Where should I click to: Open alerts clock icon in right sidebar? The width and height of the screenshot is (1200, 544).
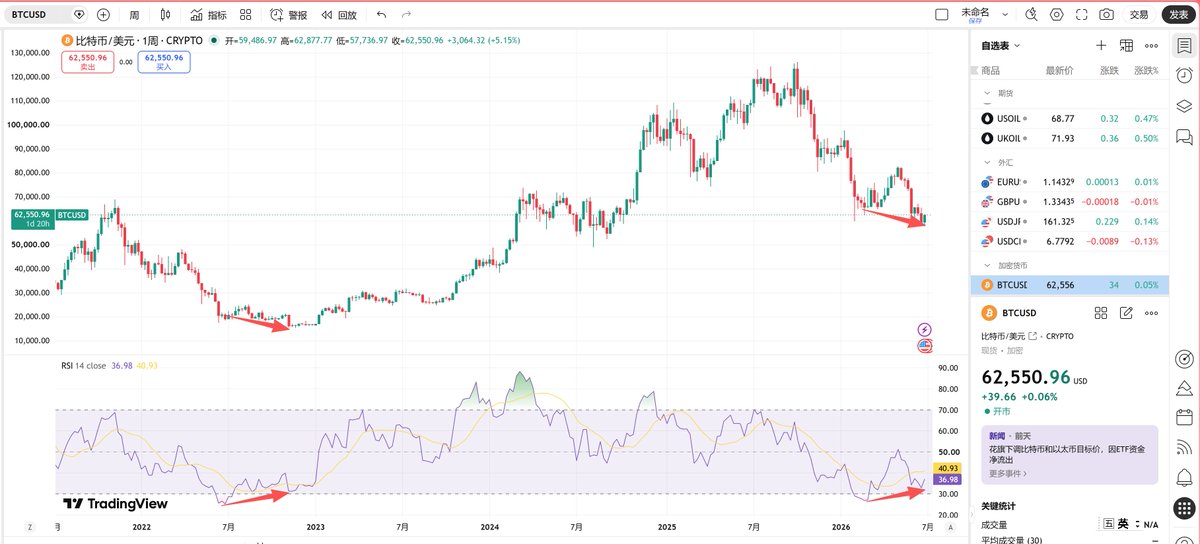click(x=1184, y=76)
